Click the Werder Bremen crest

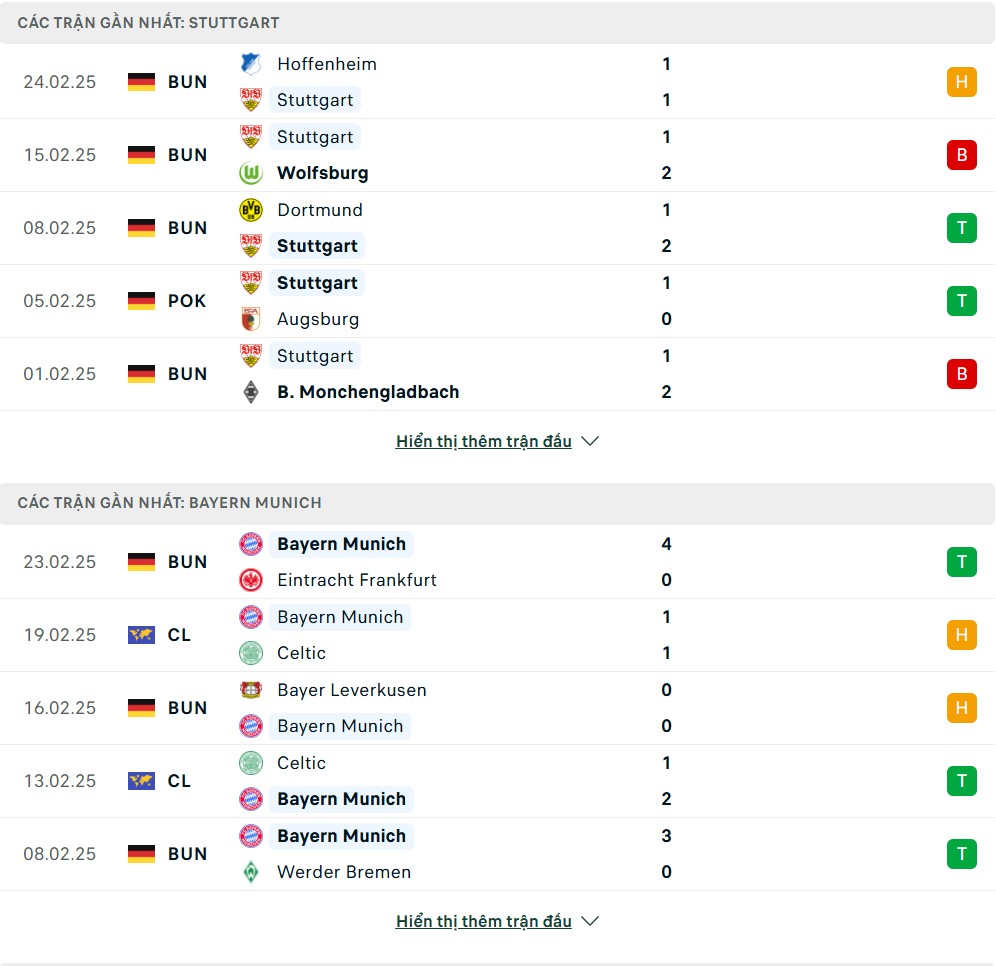tap(250, 872)
